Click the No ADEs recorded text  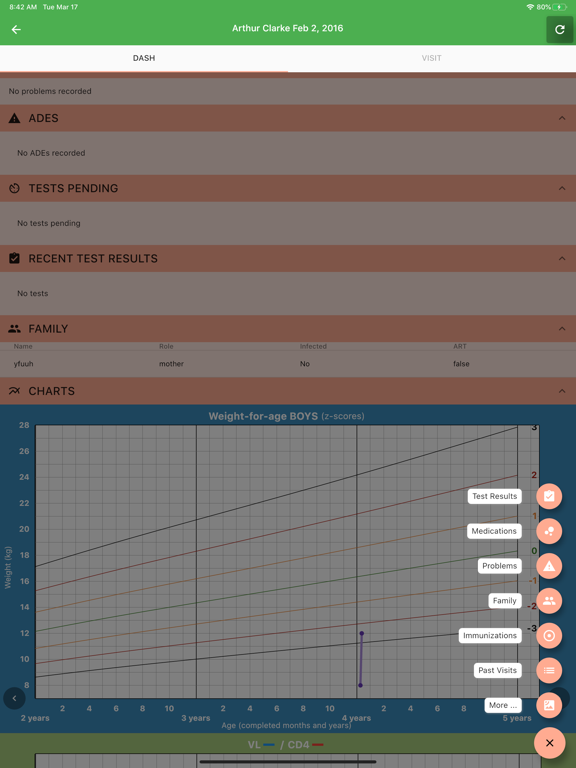click(51, 153)
